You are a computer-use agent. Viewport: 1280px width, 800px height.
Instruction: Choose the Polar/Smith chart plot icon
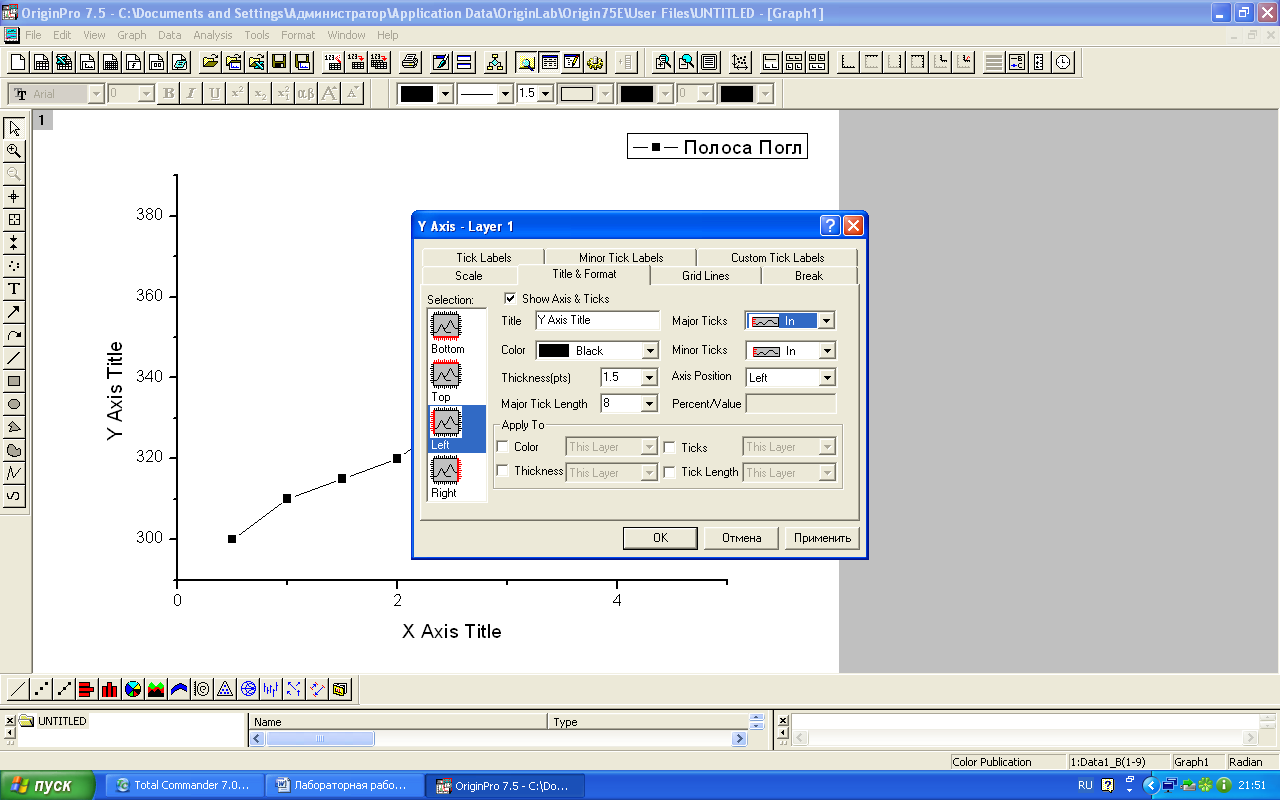tap(248, 689)
